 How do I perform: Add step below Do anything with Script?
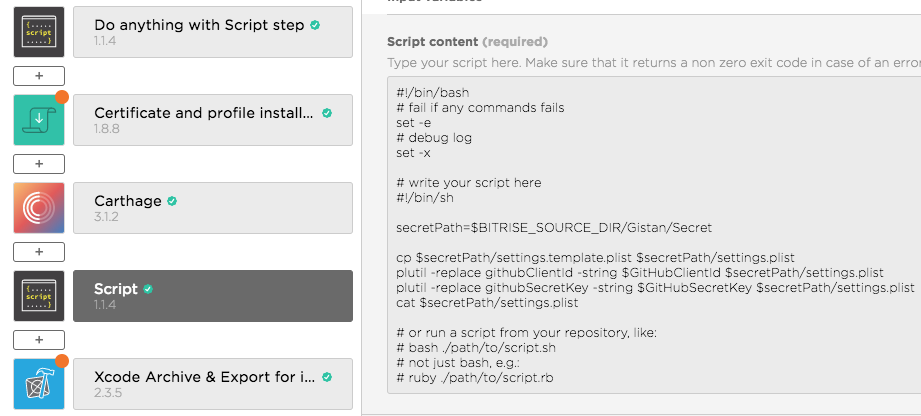tap(39, 75)
